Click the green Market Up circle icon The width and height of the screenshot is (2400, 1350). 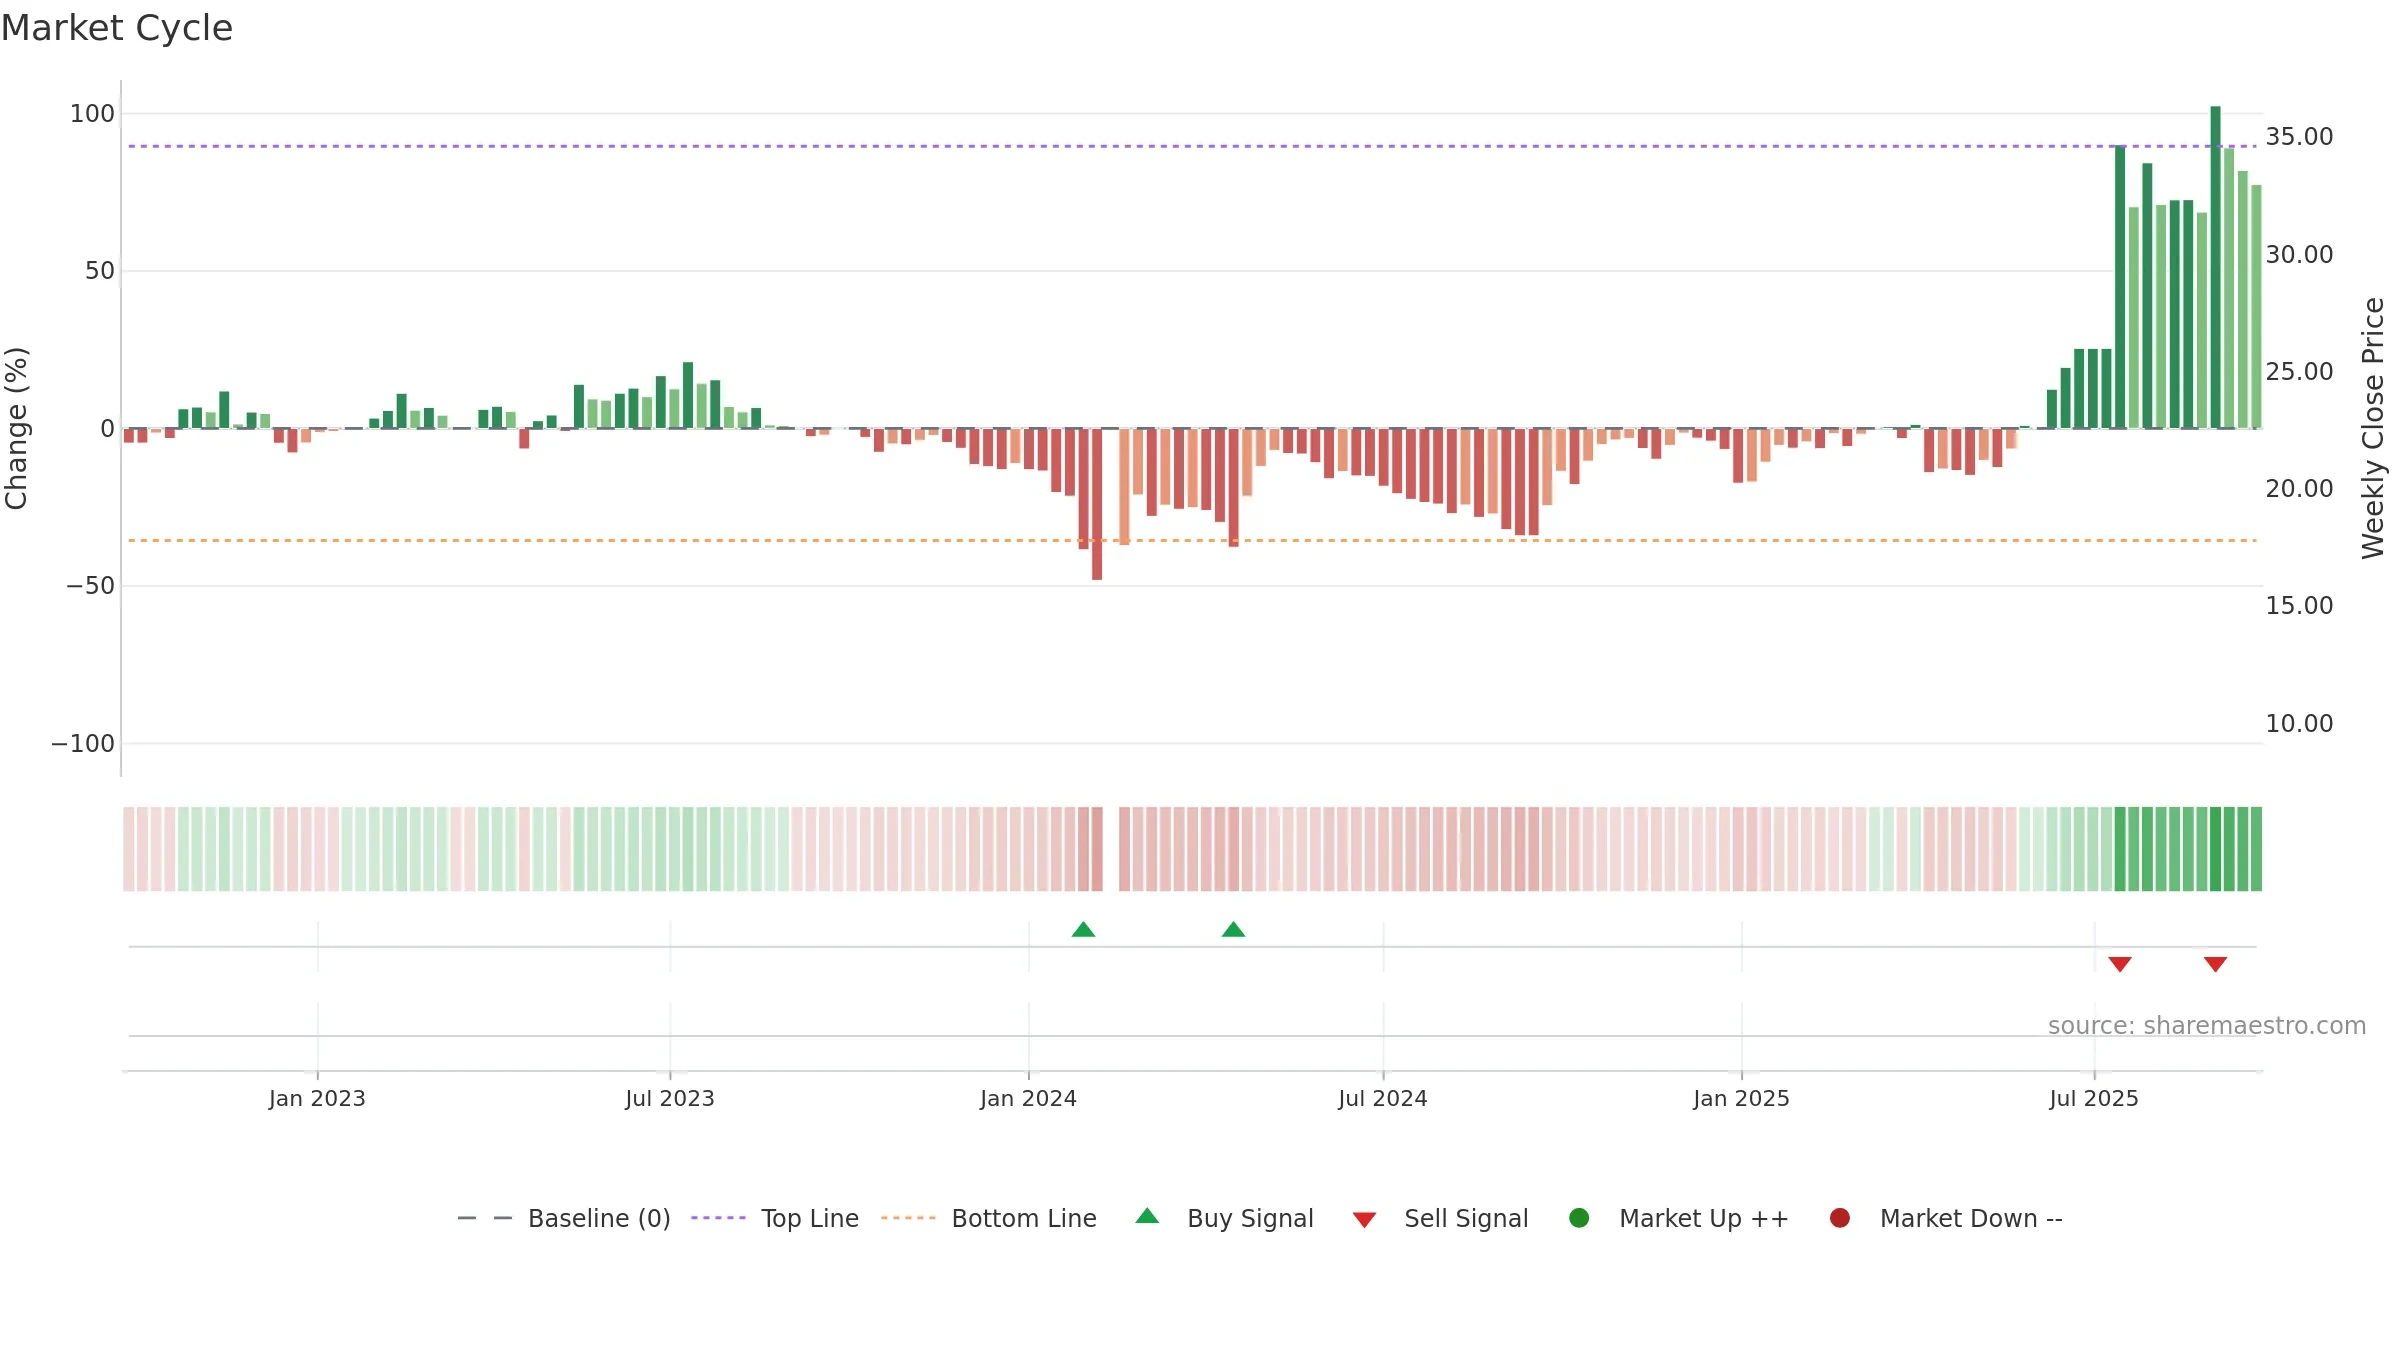tap(1579, 1218)
